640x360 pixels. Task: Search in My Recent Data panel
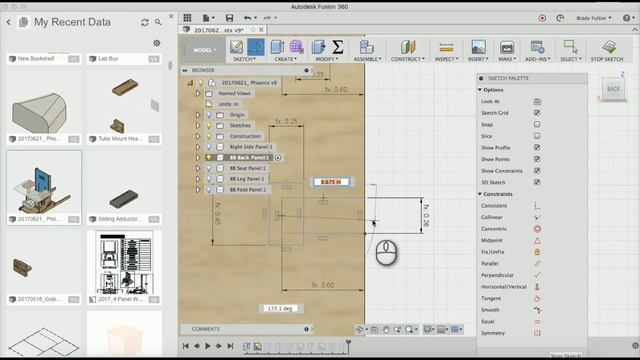click(158, 22)
